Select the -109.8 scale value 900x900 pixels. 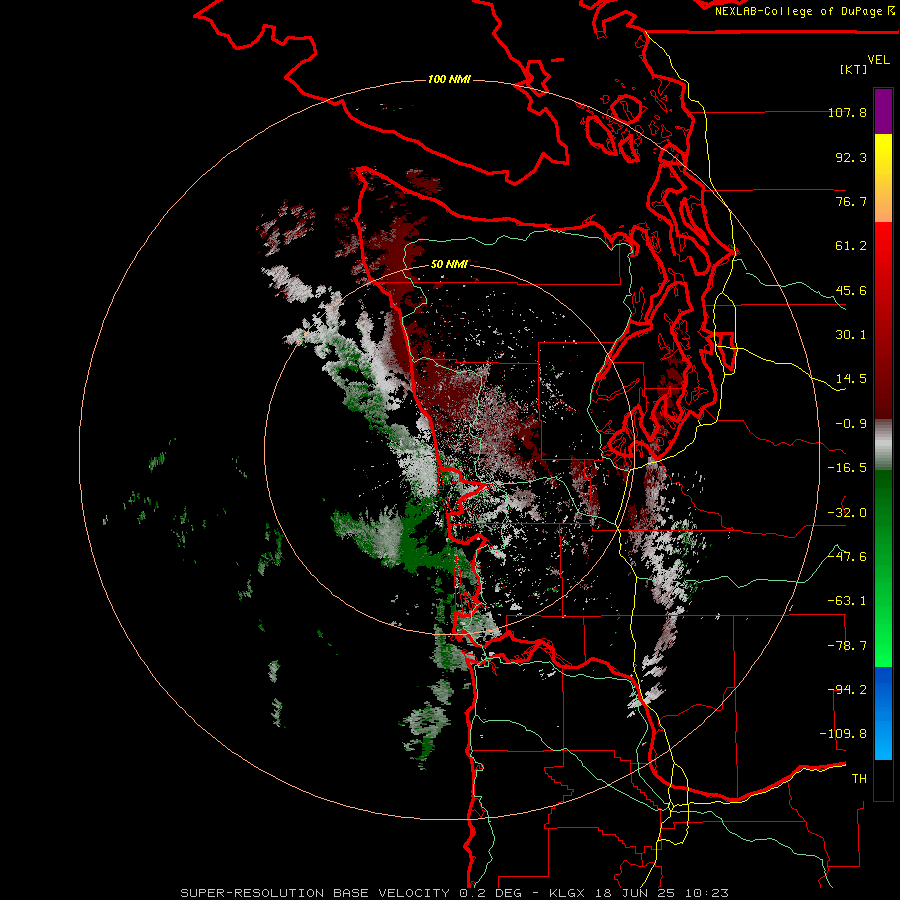click(x=843, y=734)
